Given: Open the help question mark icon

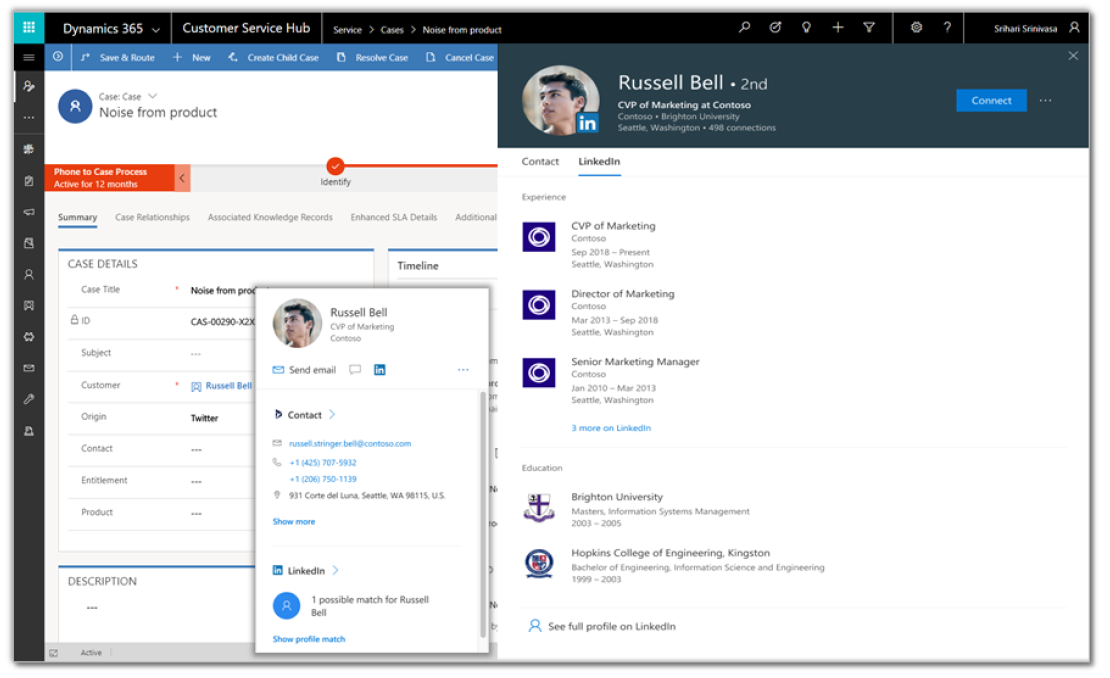Looking at the screenshot, I should (x=947, y=28).
